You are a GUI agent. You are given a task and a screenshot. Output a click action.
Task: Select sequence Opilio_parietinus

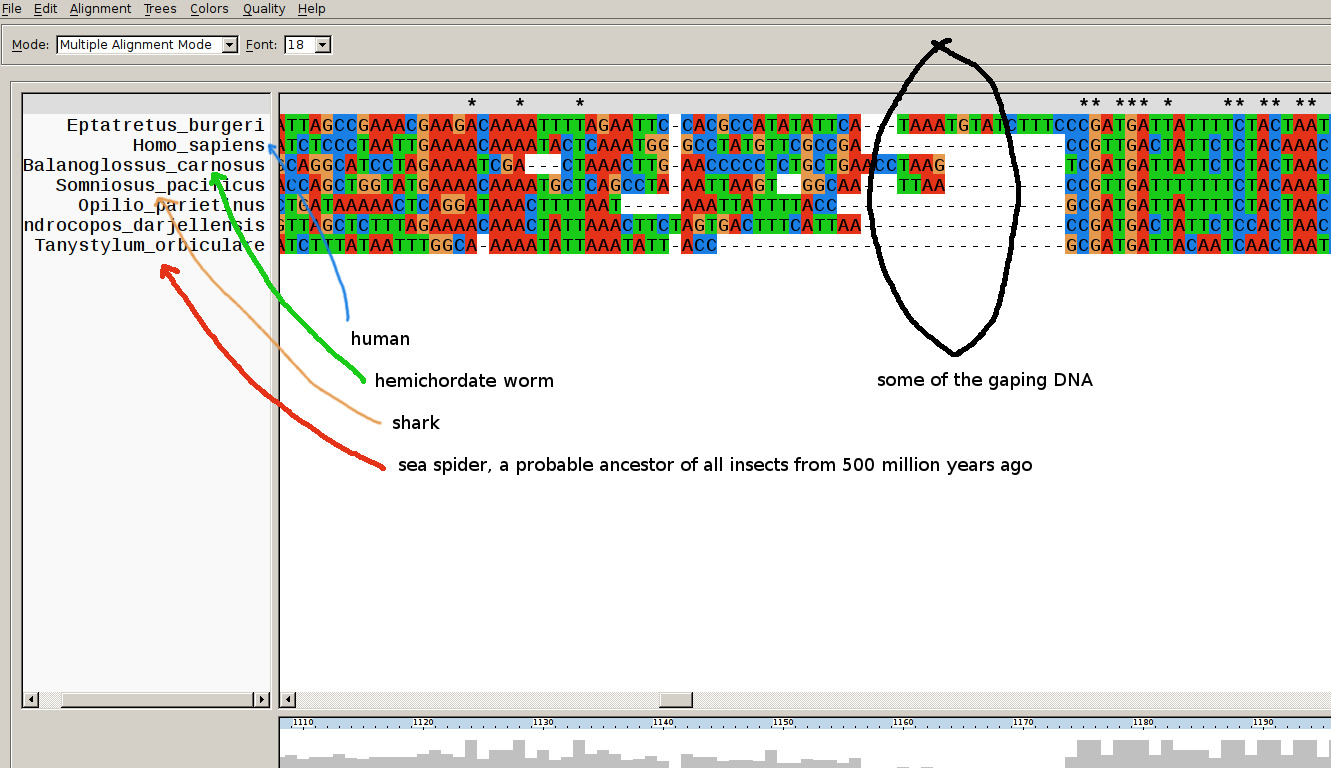click(x=172, y=205)
